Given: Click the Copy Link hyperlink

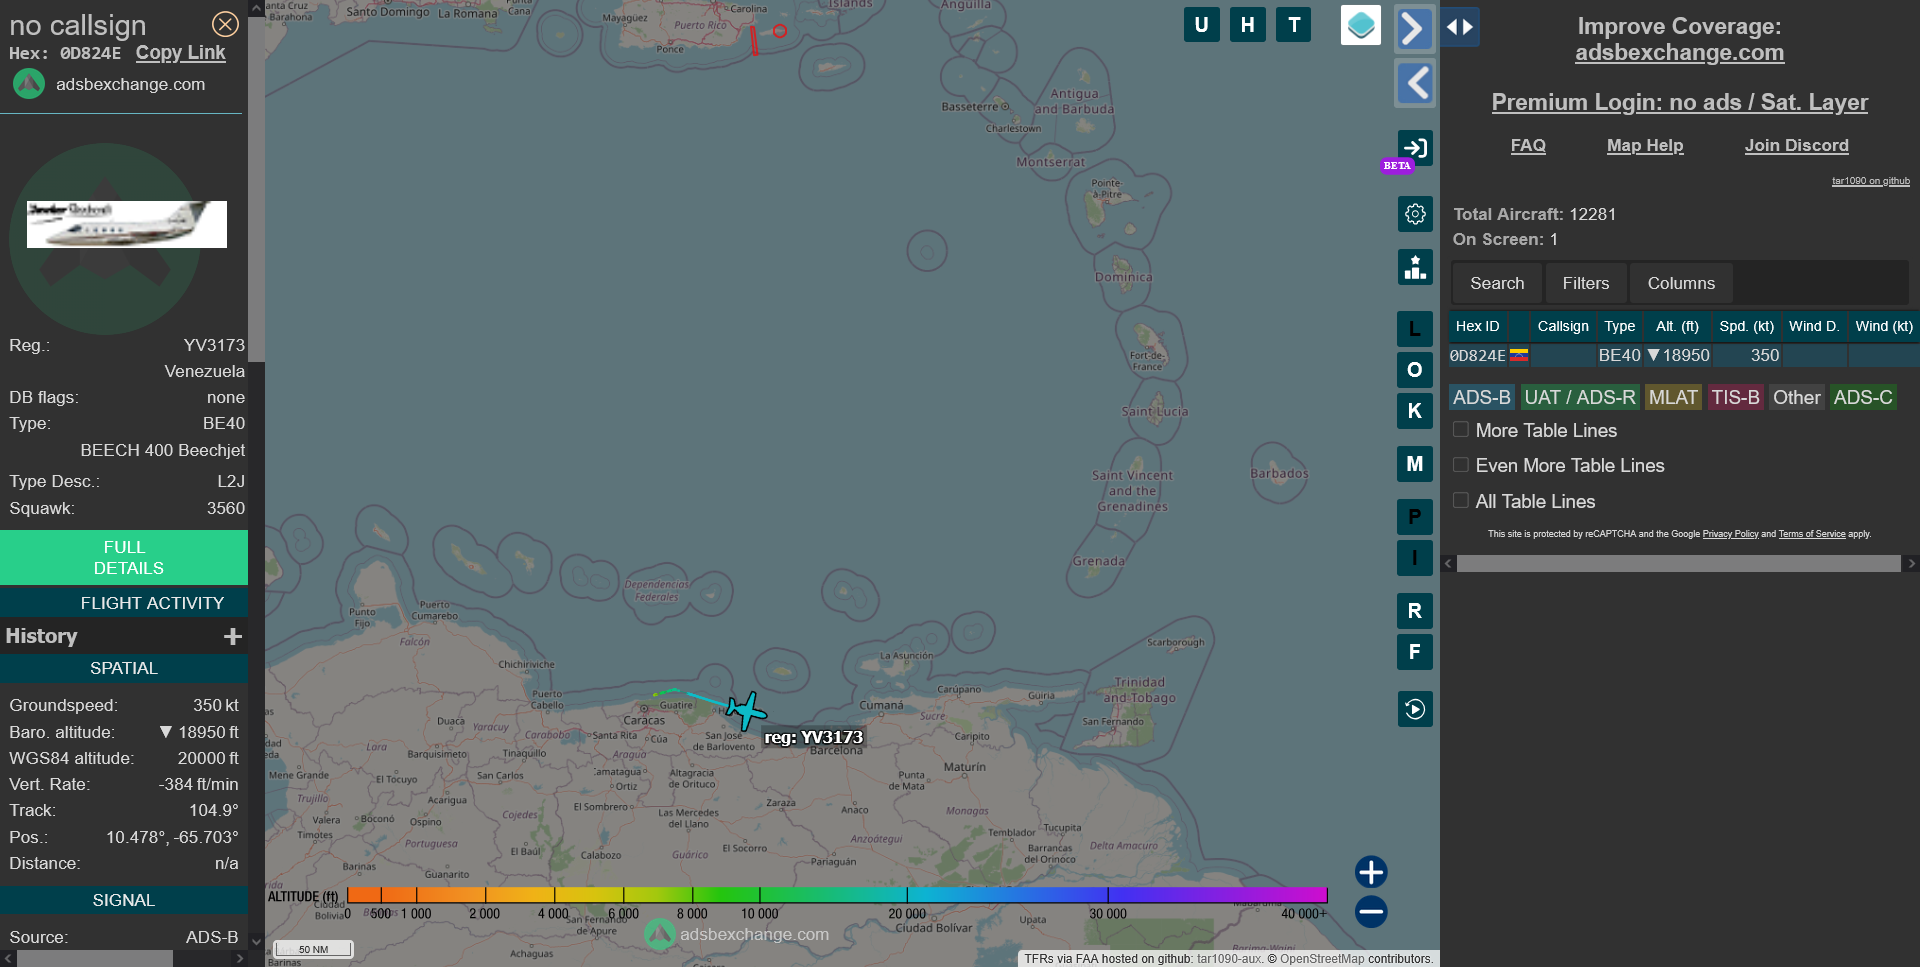Looking at the screenshot, I should click(180, 53).
